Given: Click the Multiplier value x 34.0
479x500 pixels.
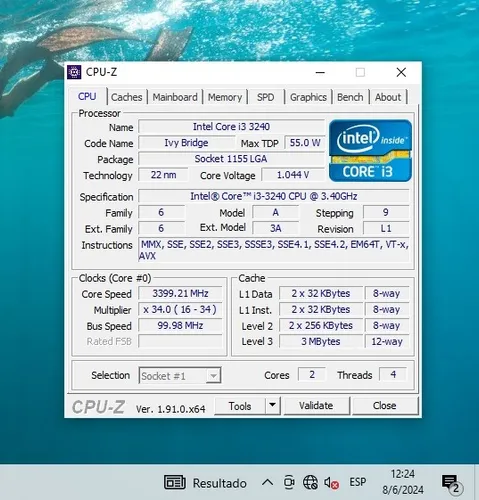Looking at the screenshot, I should tap(180, 310).
